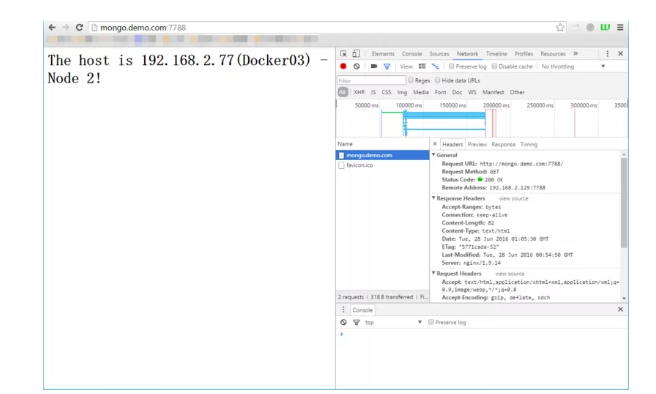Stop recording with the red record button

point(343,66)
